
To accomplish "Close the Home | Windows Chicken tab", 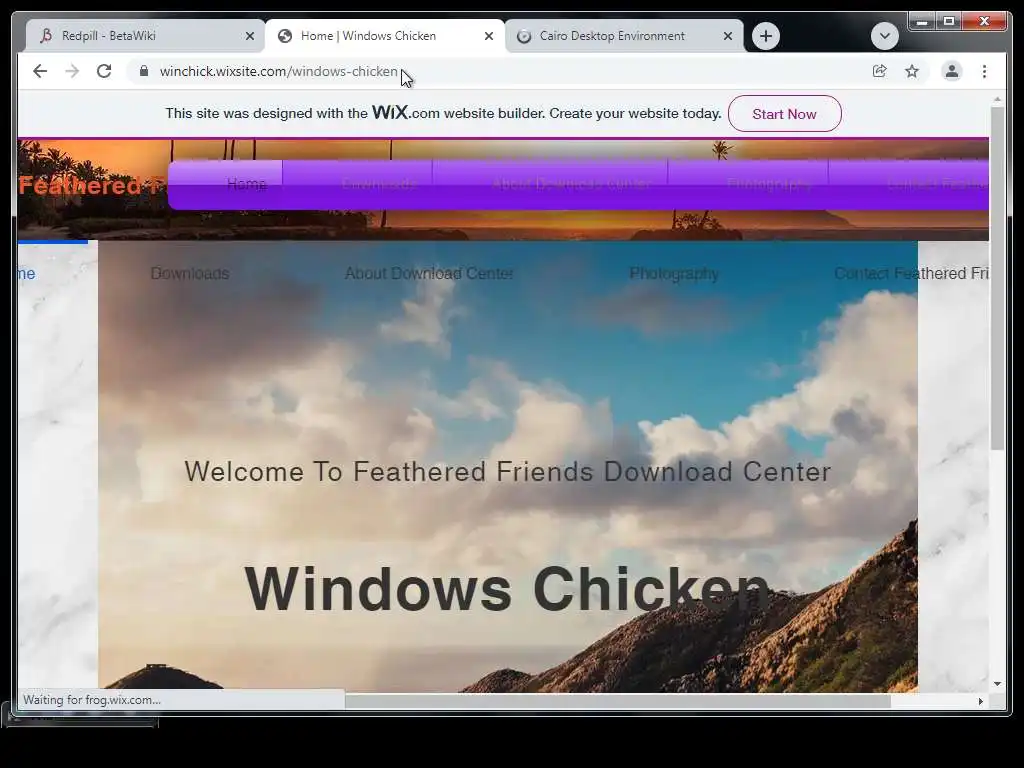I will pos(488,37).
